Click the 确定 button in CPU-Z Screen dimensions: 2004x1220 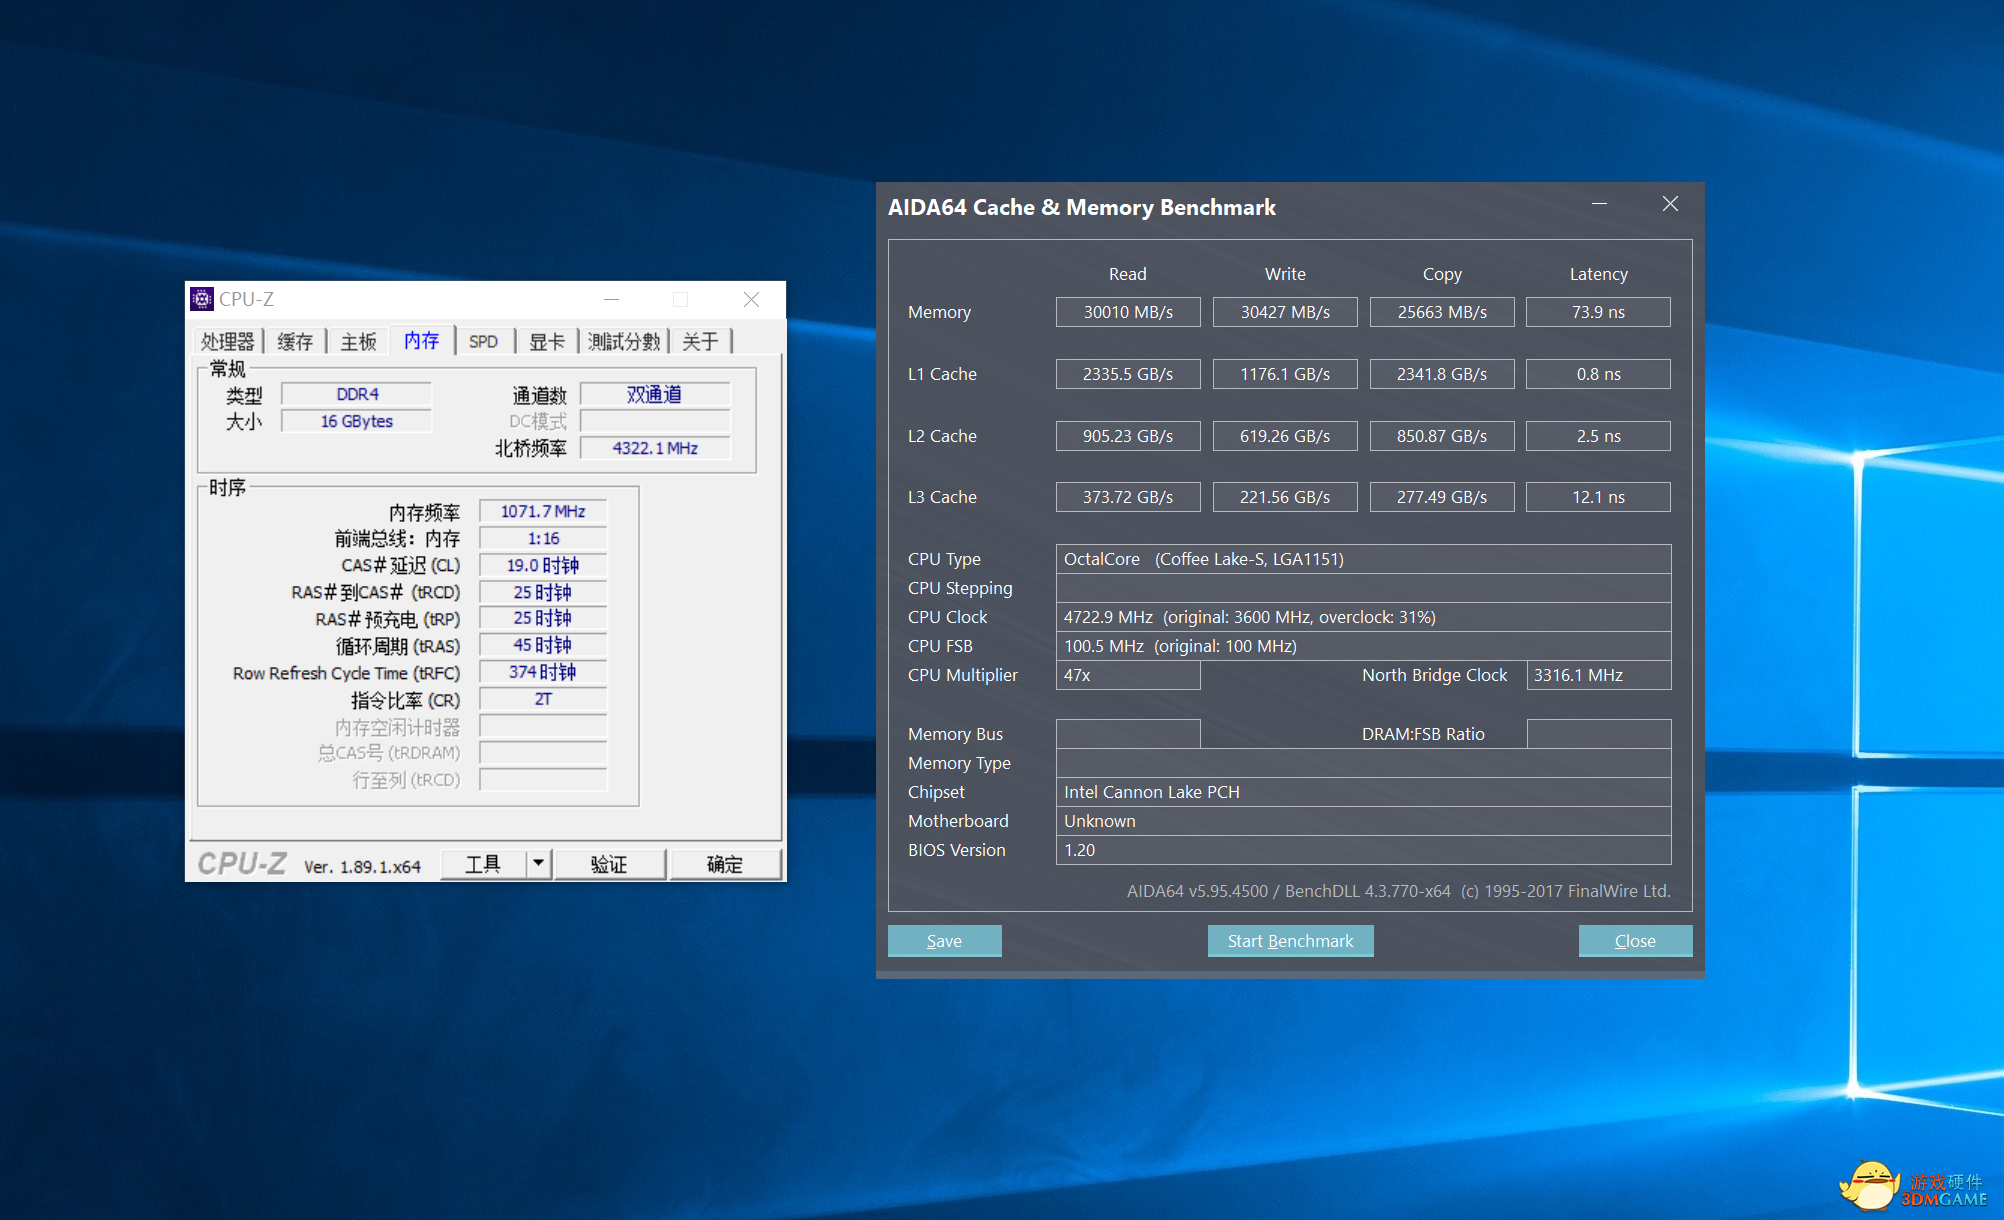[725, 864]
